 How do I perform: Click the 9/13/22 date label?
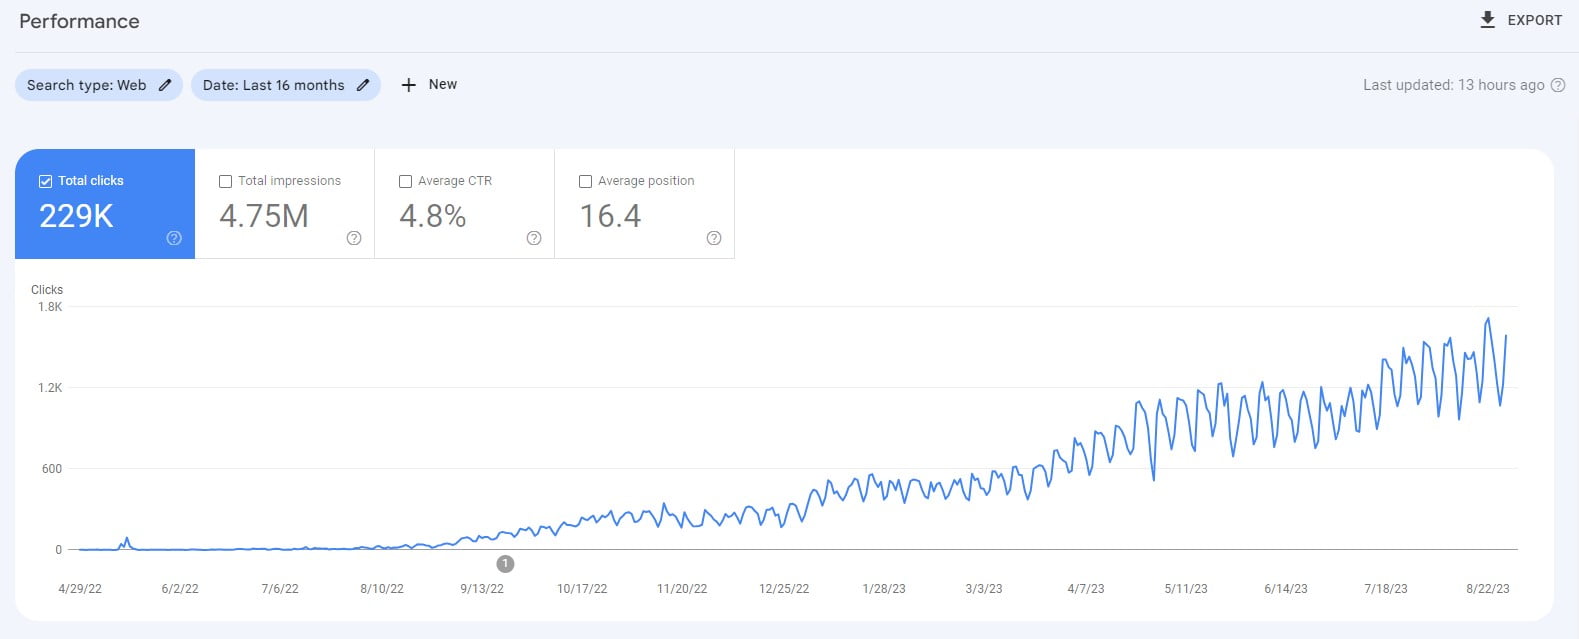click(482, 589)
